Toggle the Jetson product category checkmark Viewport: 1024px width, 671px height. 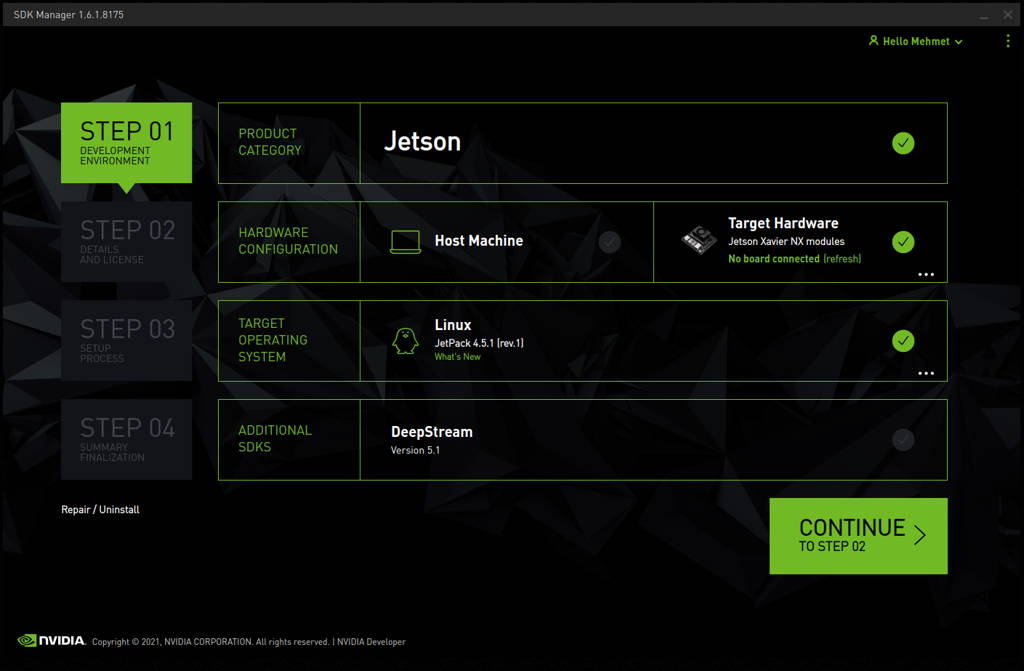point(903,143)
